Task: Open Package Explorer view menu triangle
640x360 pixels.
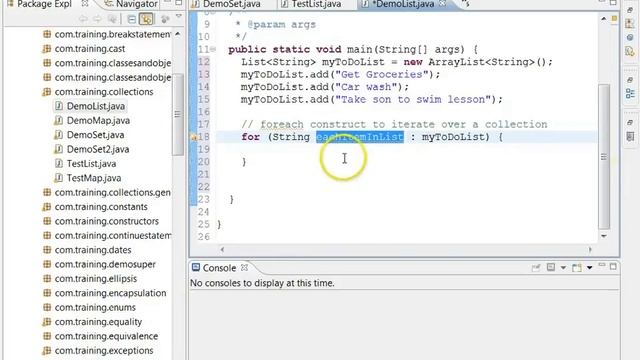Action: 179,17
